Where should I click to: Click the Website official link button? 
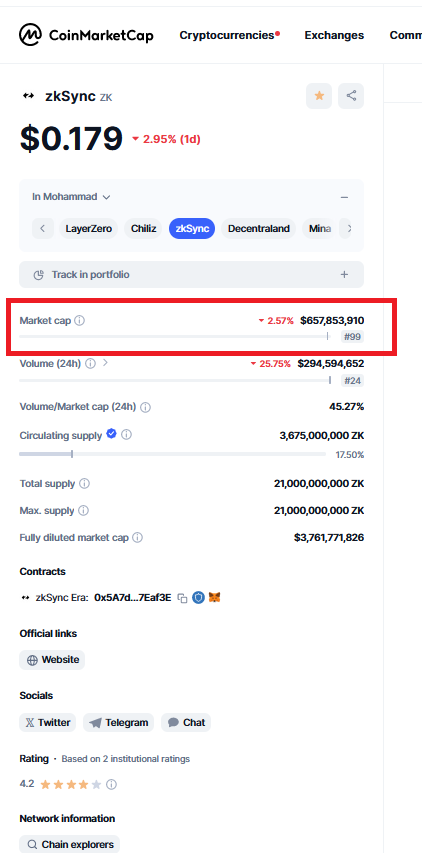(x=52, y=660)
